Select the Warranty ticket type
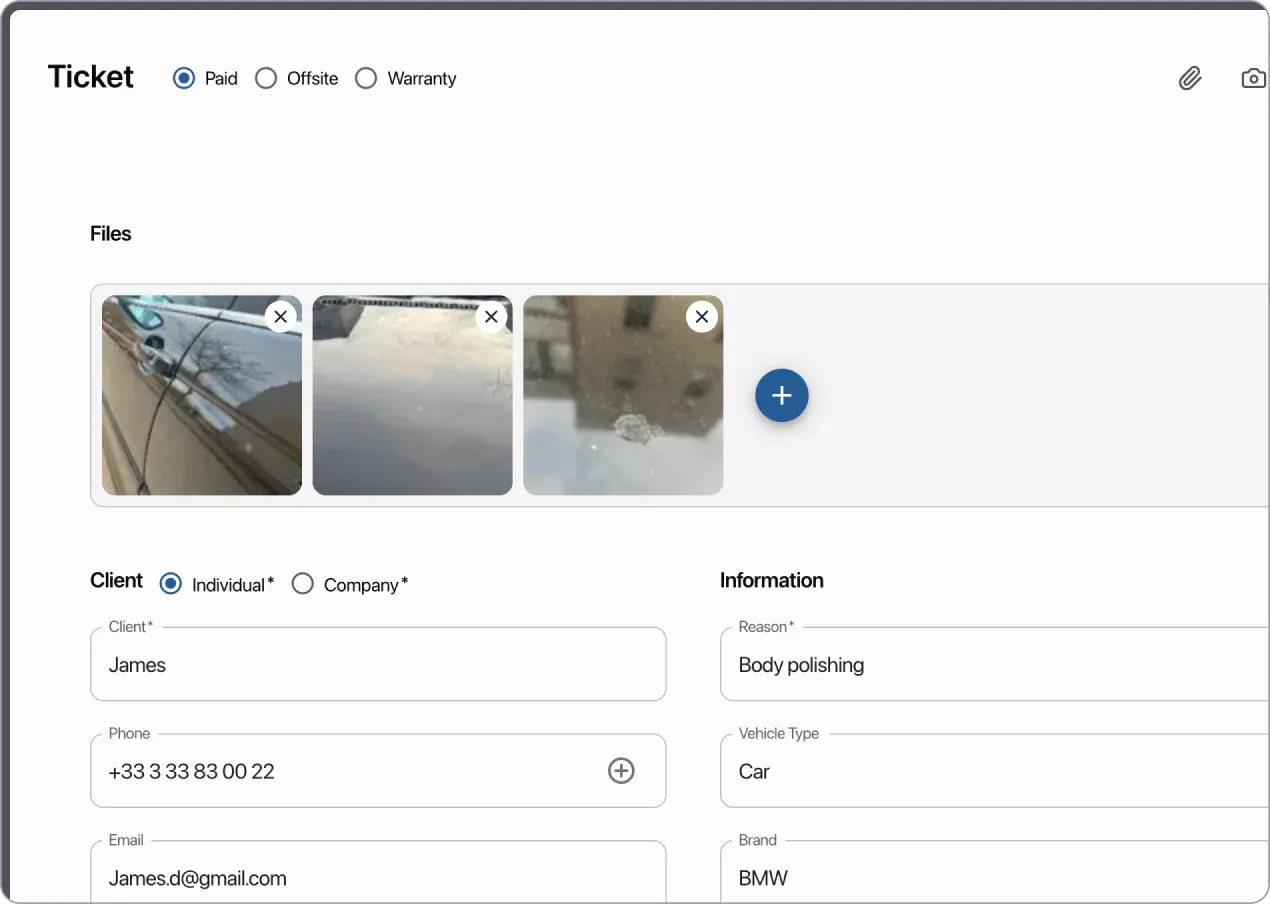This screenshot has width=1270, height=904. tap(366, 77)
